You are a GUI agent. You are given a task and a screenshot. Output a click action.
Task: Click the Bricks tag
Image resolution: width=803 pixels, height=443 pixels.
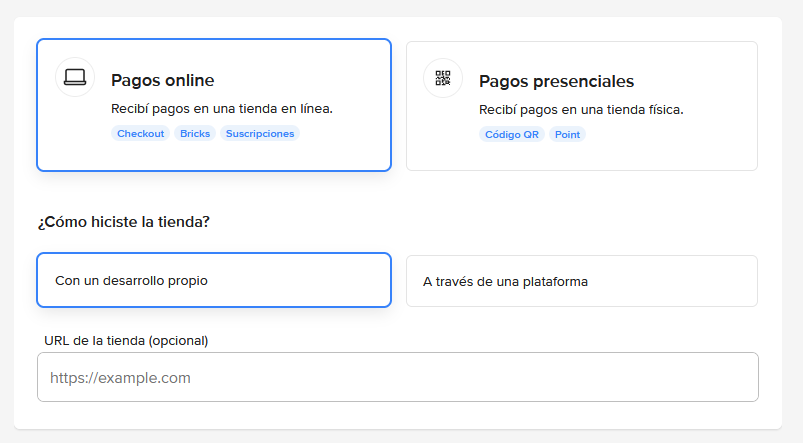[x=195, y=134]
